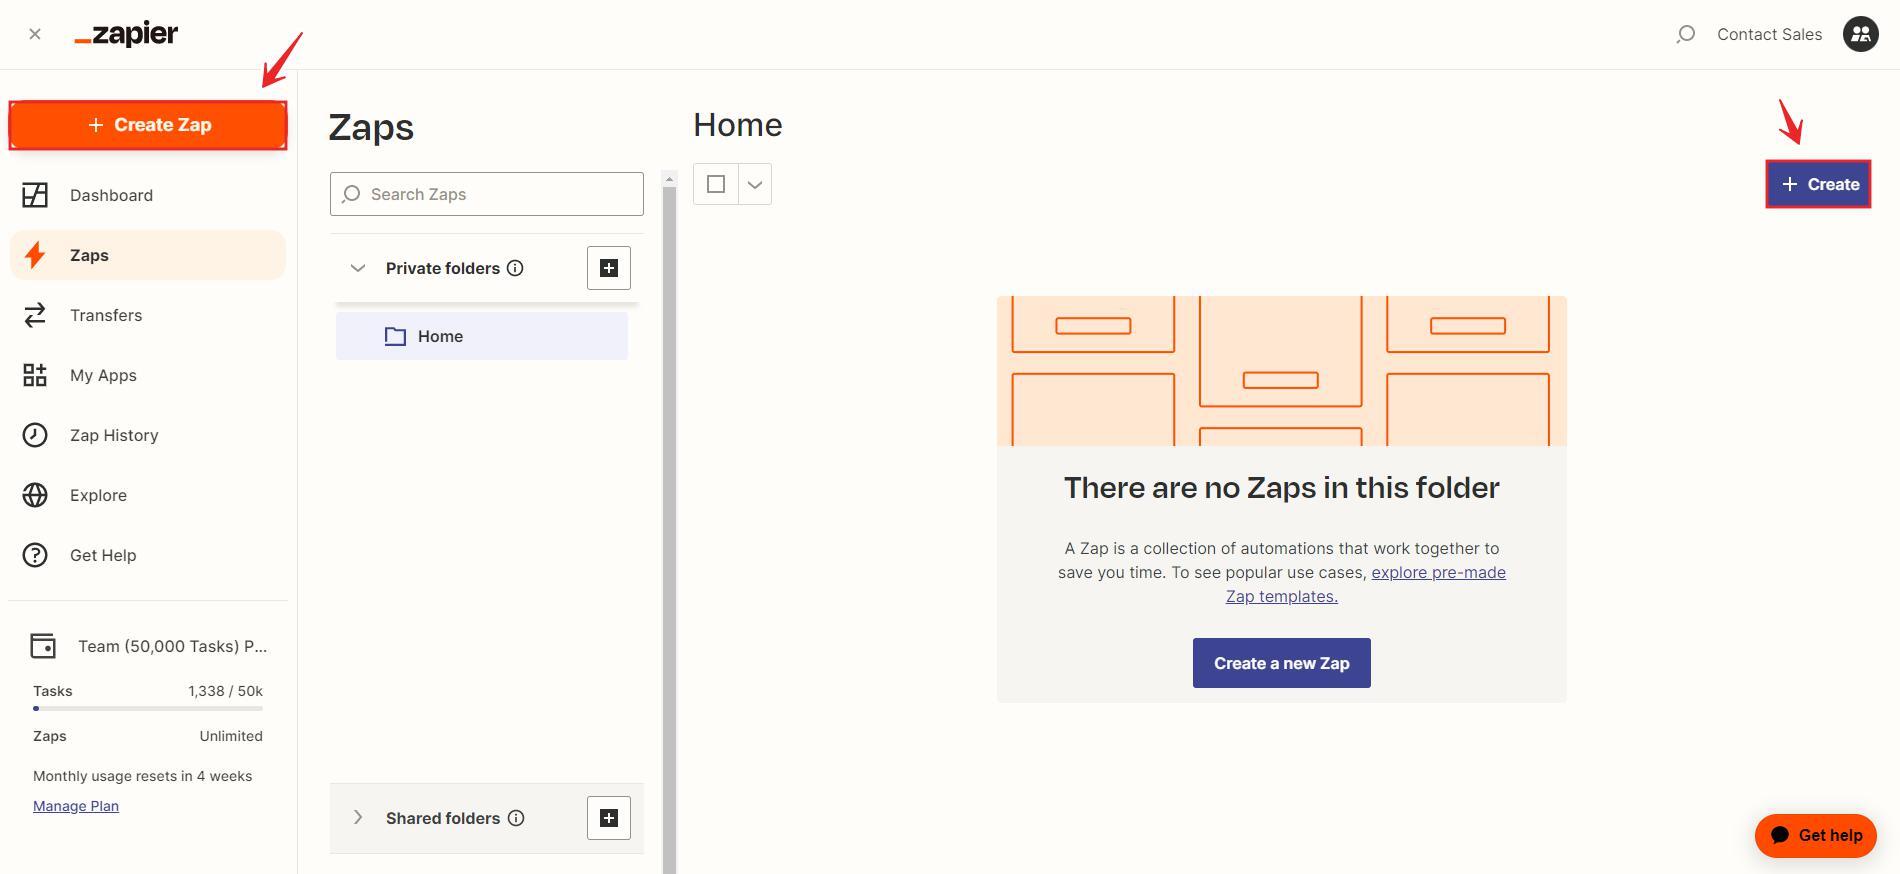Click the Home folder icon

(396, 336)
